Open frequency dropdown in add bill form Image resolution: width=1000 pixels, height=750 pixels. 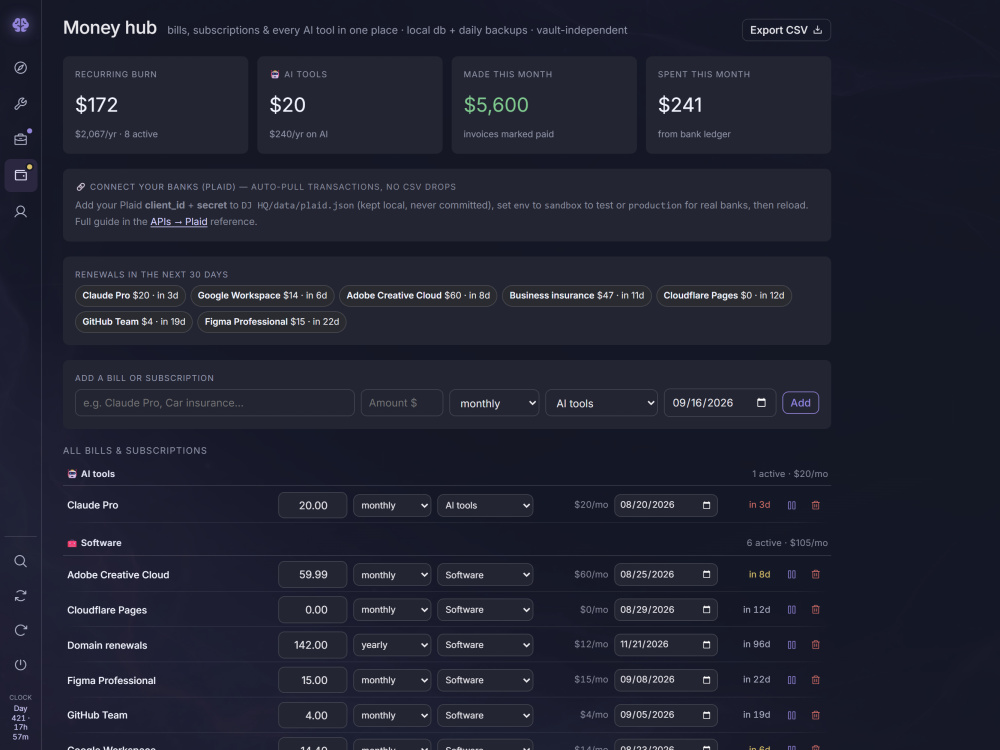(x=494, y=403)
